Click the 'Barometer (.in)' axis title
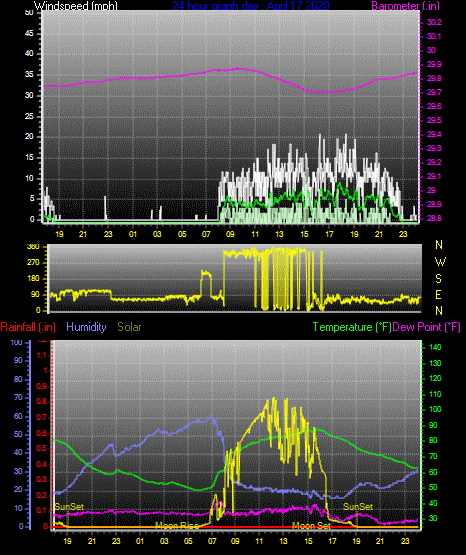Screen dimensions: 466x555 point(405,6)
